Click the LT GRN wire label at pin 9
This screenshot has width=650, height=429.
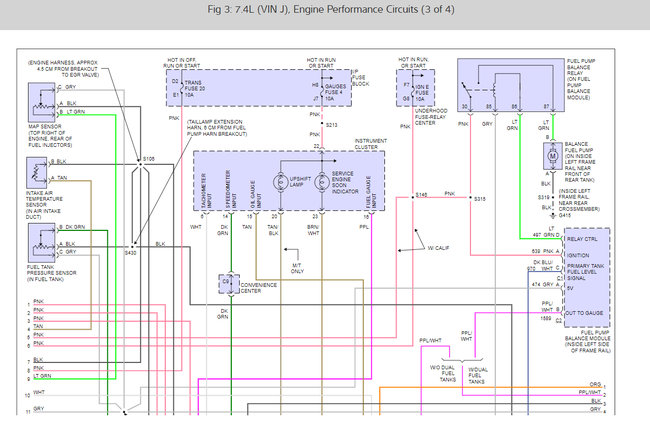[42, 376]
